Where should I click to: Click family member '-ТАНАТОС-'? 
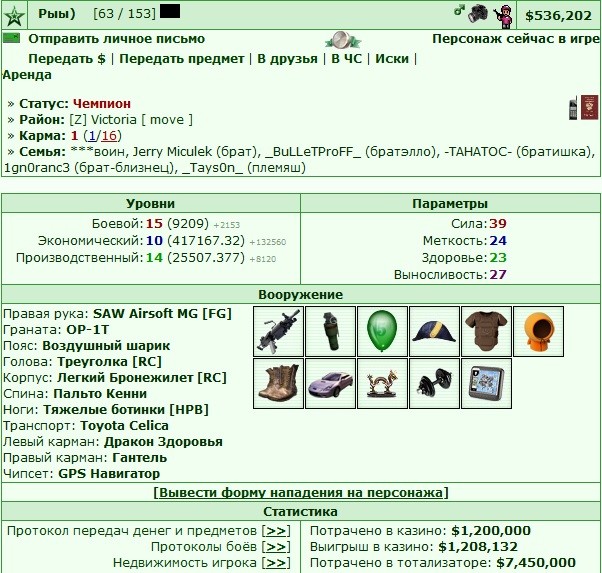coord(478,152)
